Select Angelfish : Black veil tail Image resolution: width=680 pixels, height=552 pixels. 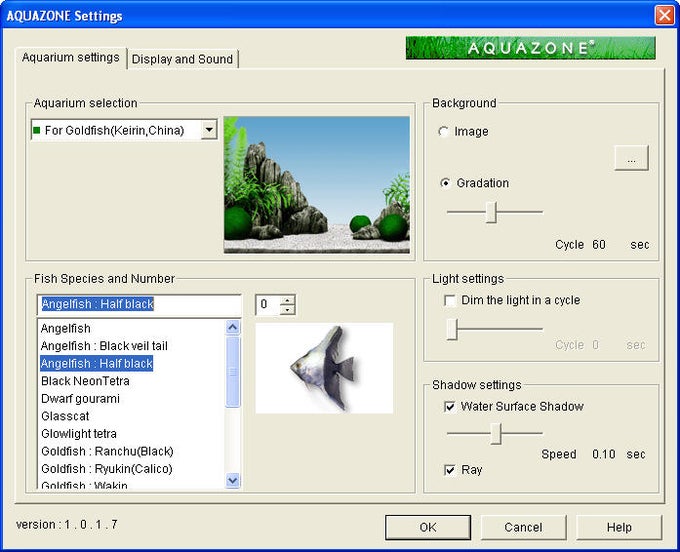[104, 346]
